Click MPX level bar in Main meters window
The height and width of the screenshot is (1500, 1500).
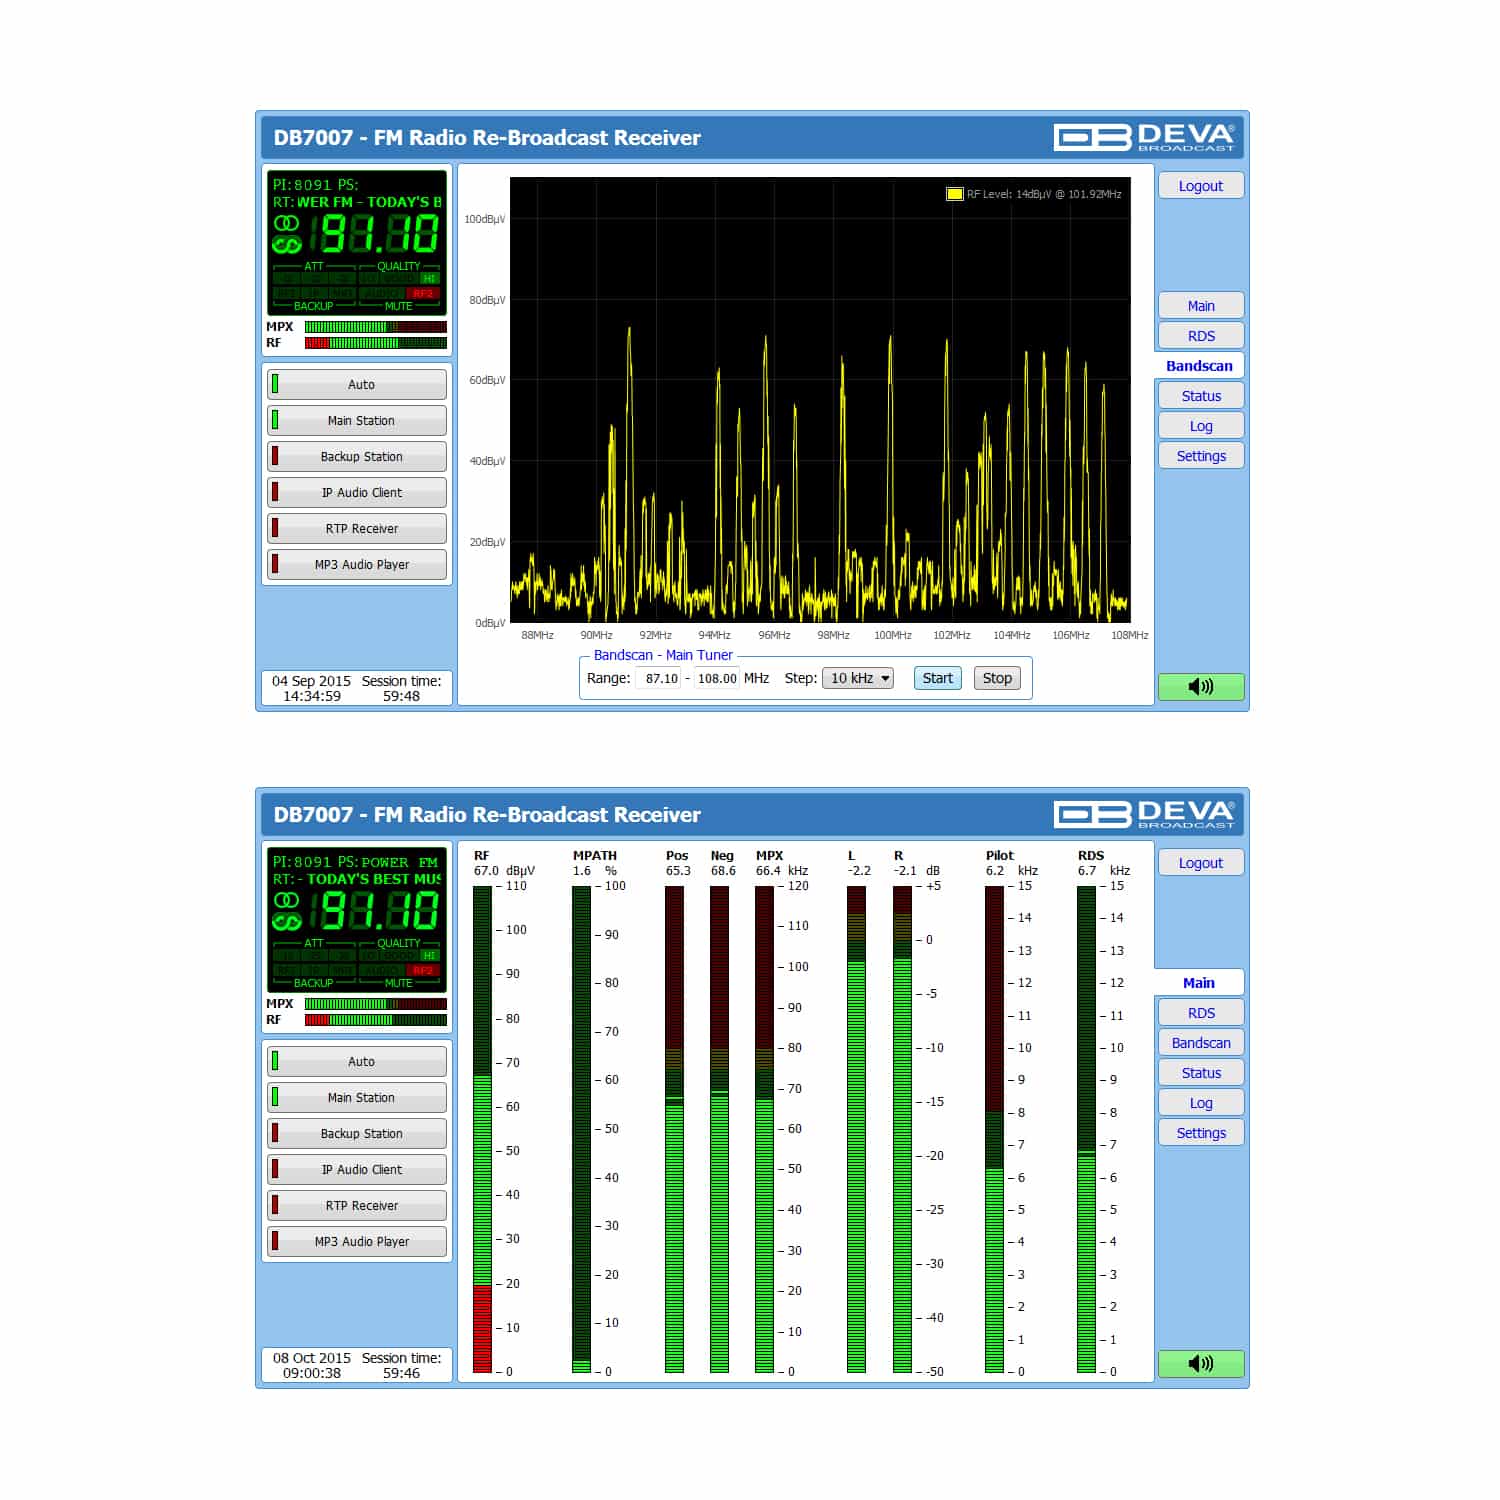(x=375, y=1004)
